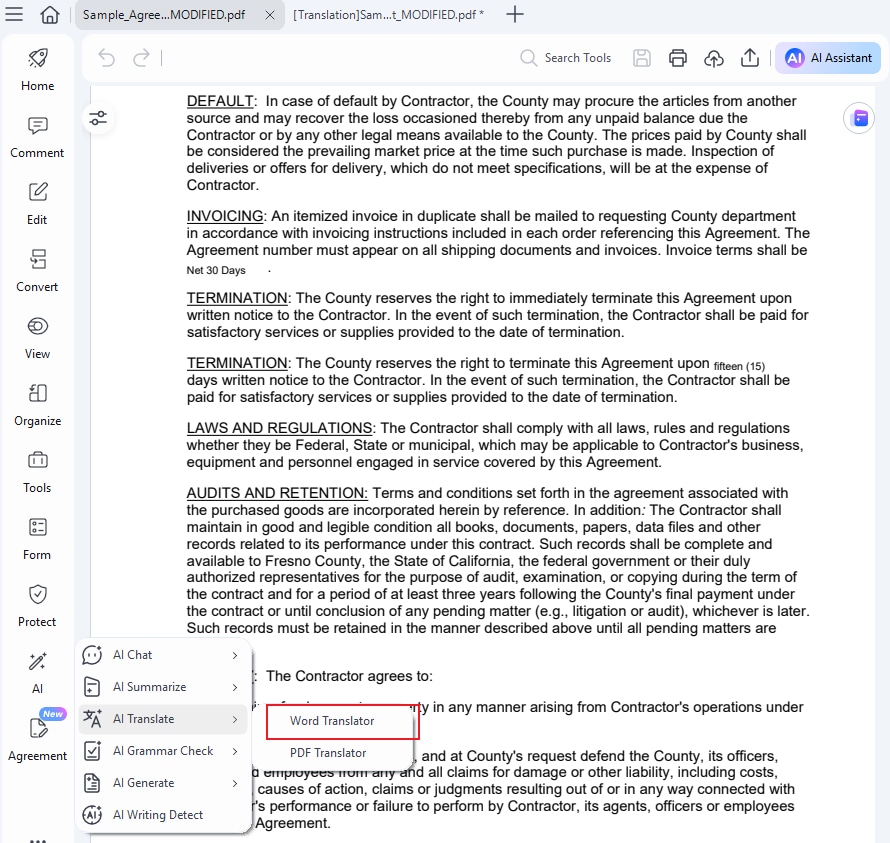Open the AI Translate submenu
The image size is (890, 843).
tap(162, 719)
